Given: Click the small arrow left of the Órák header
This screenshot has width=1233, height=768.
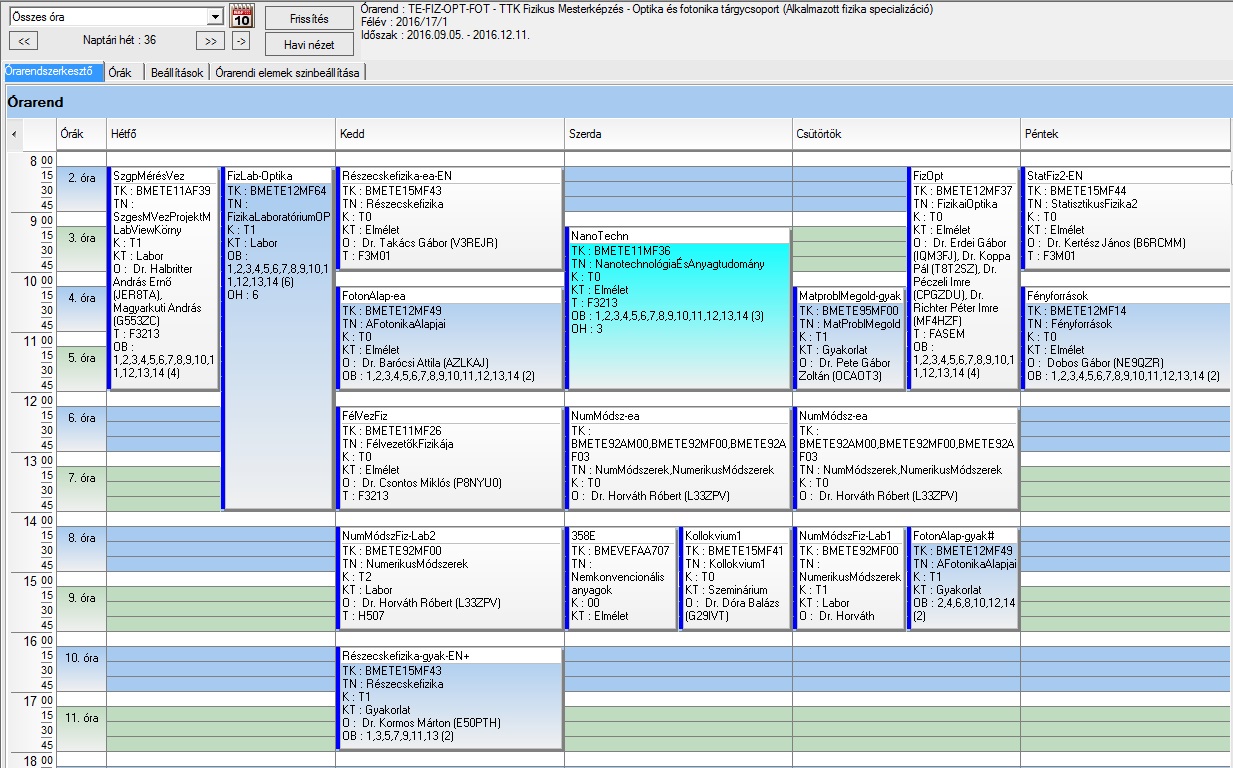Looking at the screenshot, I should click(14, 134).
